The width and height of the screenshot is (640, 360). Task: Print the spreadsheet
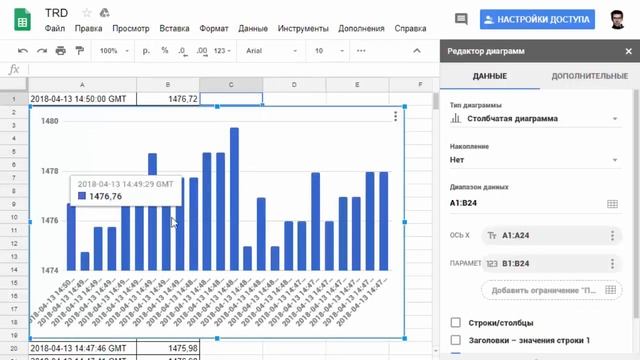60,51
